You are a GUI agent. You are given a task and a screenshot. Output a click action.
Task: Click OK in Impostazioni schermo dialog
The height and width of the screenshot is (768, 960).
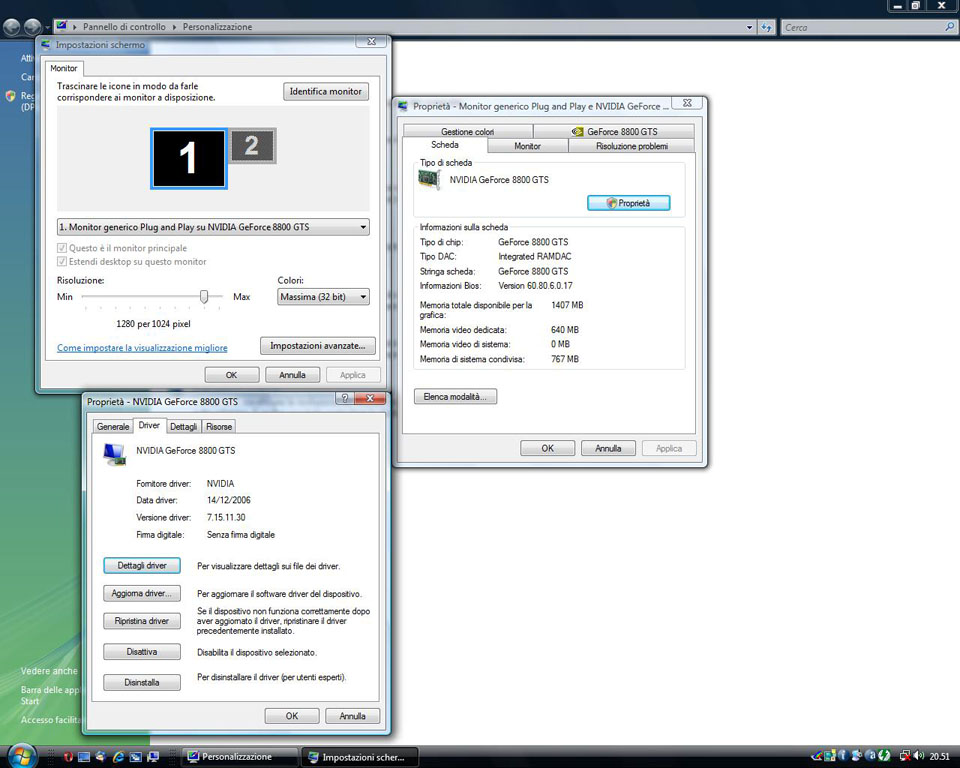pyautogui.click(x=231, y=375)
